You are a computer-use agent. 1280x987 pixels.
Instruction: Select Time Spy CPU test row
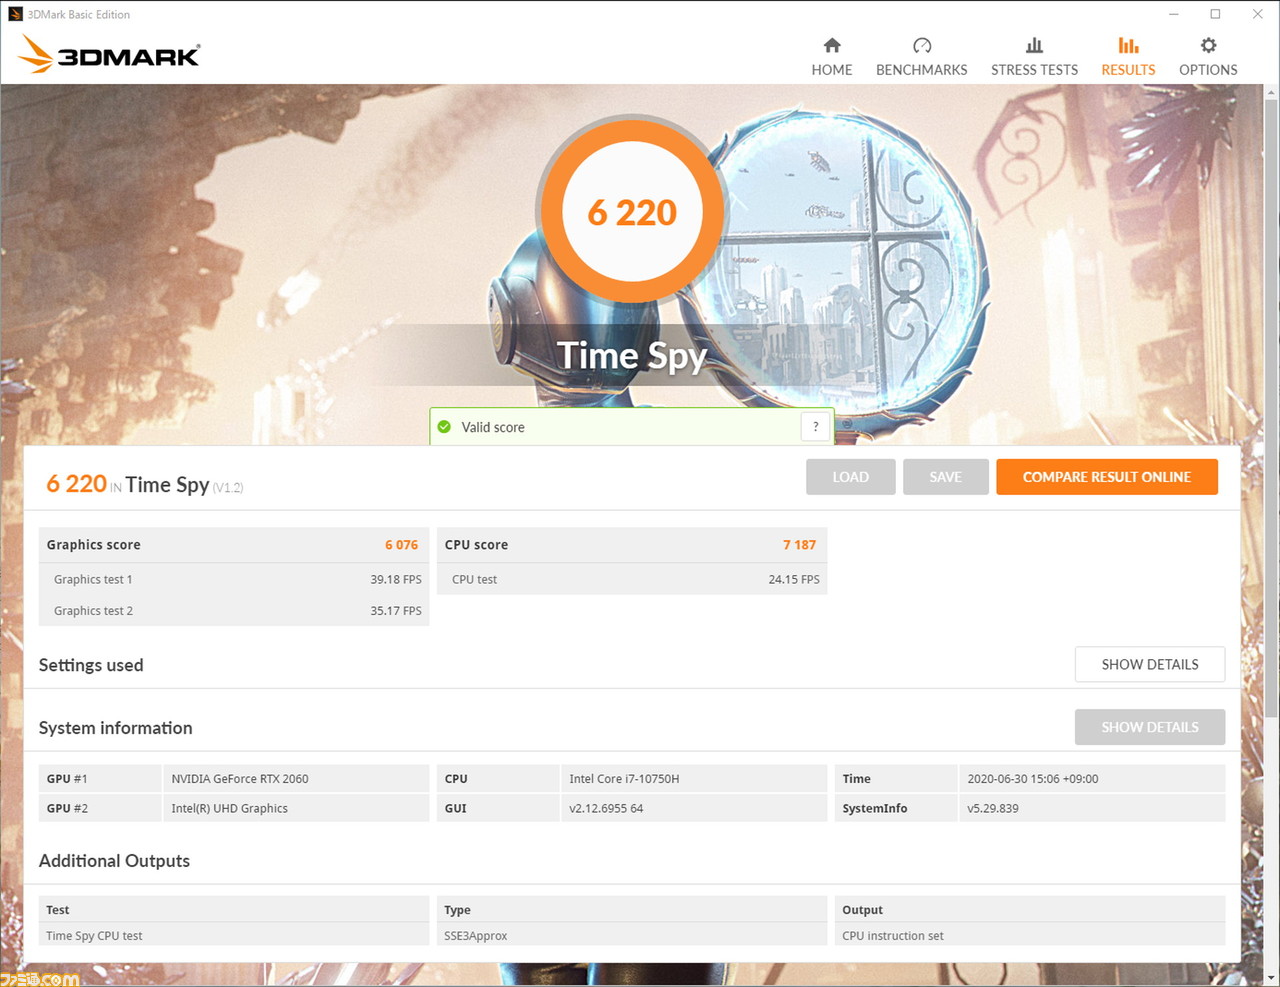click(234, 936)
